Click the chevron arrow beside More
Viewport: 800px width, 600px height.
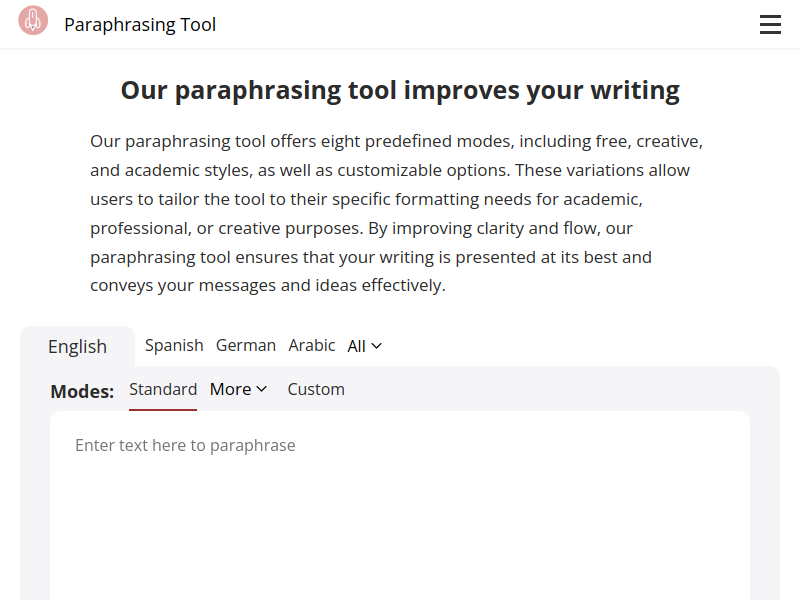[x=262, y=389]
